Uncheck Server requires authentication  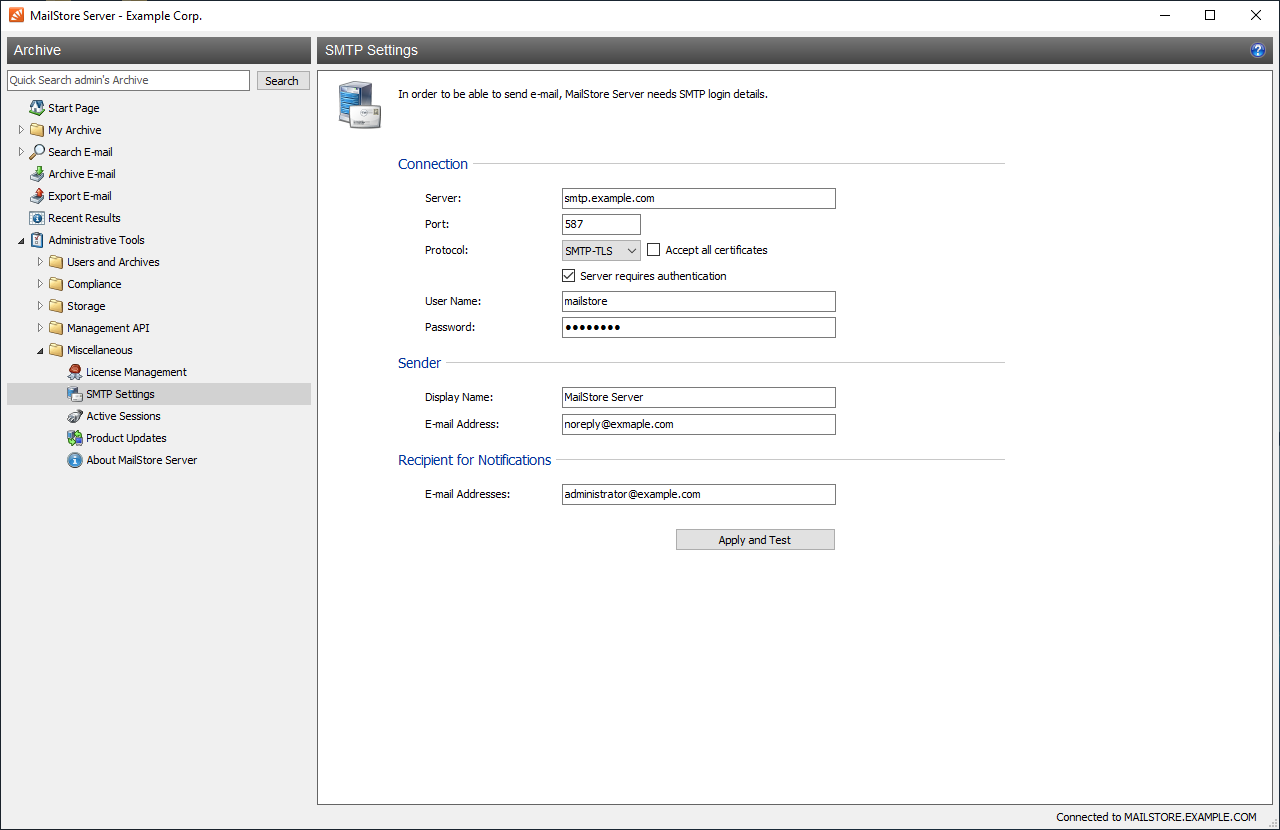(x=569, y=276)
